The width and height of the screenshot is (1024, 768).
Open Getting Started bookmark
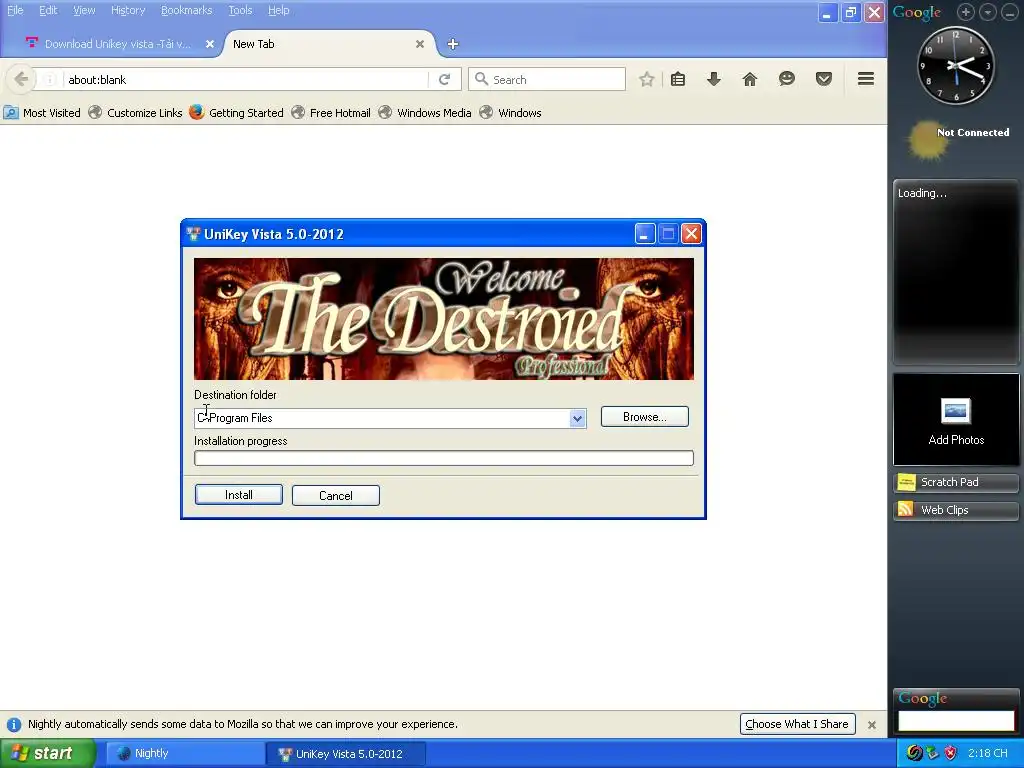pyautogui.click(x=237, y=113)
